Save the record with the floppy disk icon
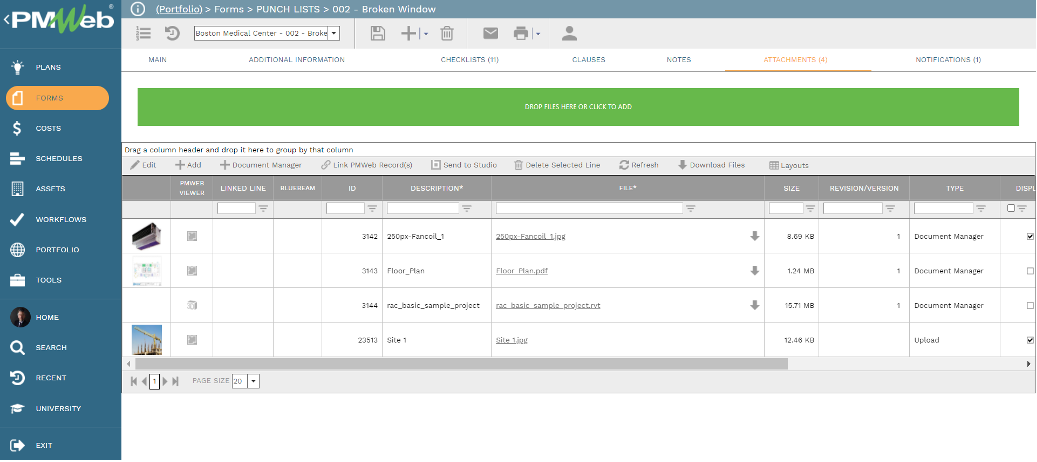1037x462 pixels. click(378, 34)
